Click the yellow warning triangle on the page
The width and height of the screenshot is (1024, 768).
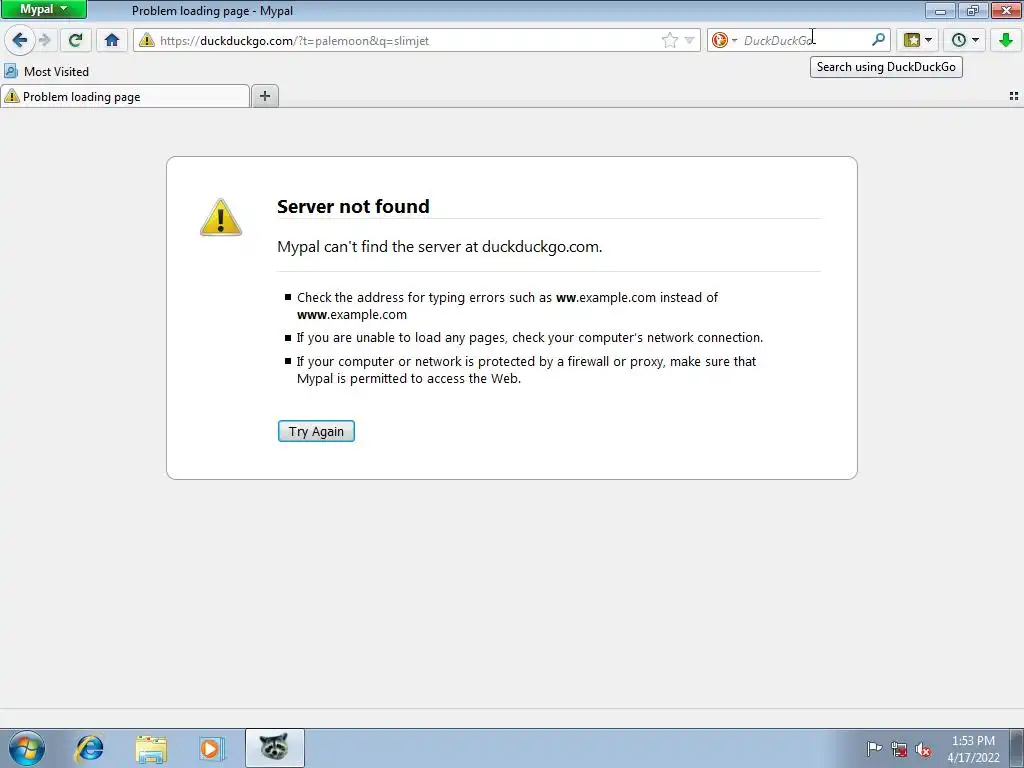[x=221, y=217]
